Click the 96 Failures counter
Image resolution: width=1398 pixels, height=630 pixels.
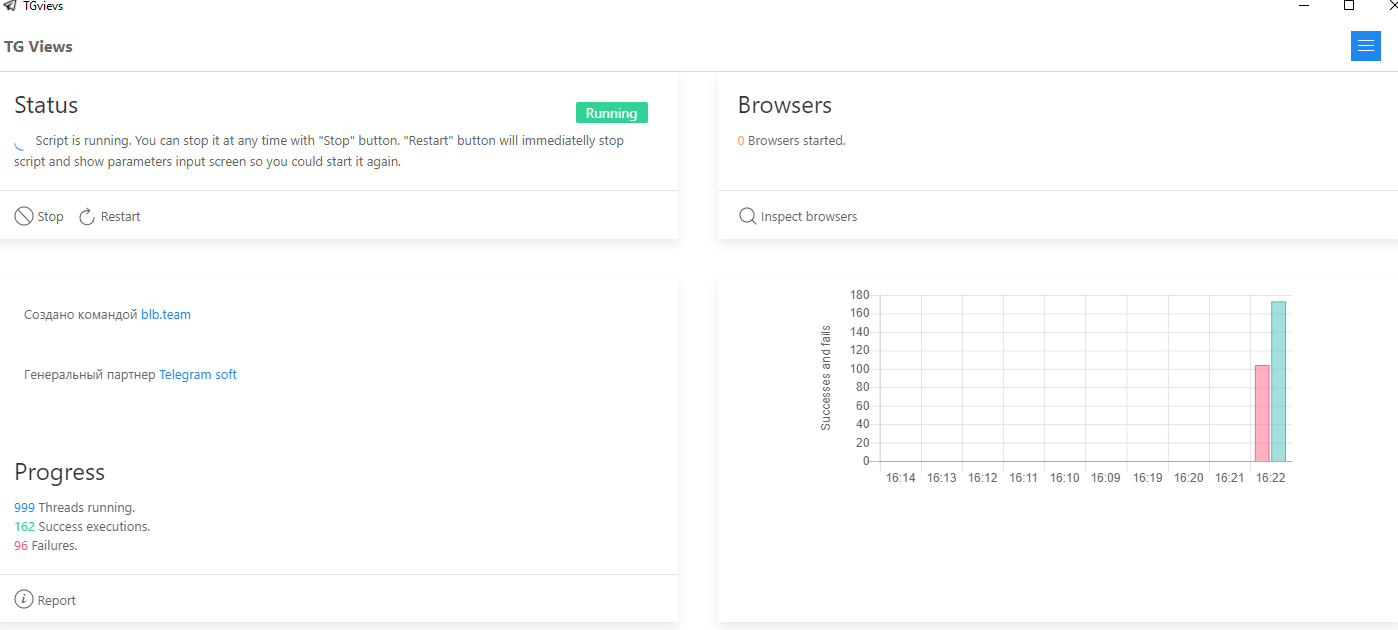click(x=21, y=545)
